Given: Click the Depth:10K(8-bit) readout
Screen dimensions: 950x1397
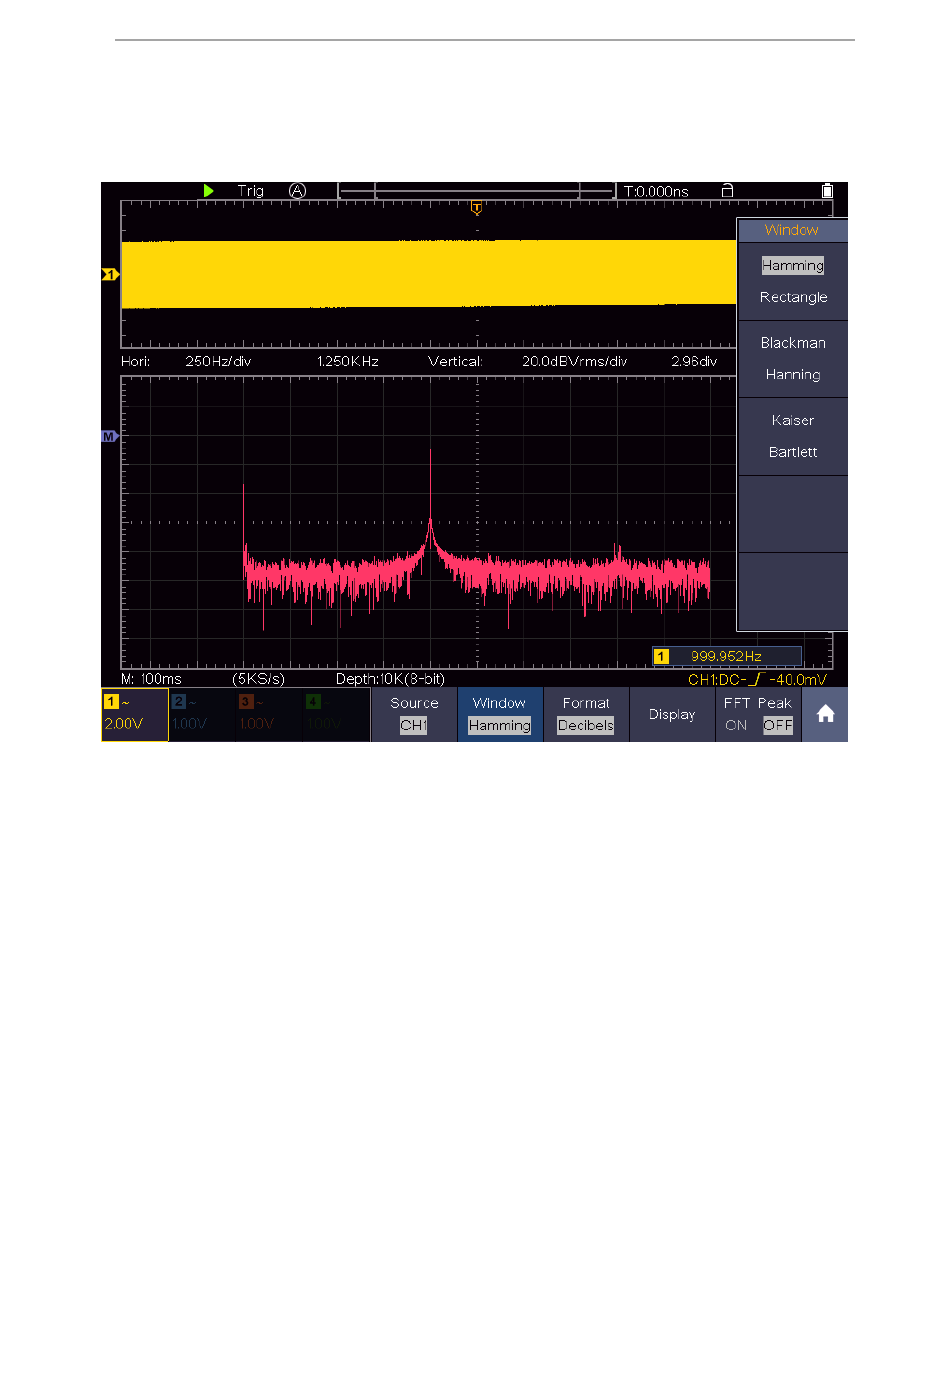Looking at the screenshot, I should coord(390,679).
